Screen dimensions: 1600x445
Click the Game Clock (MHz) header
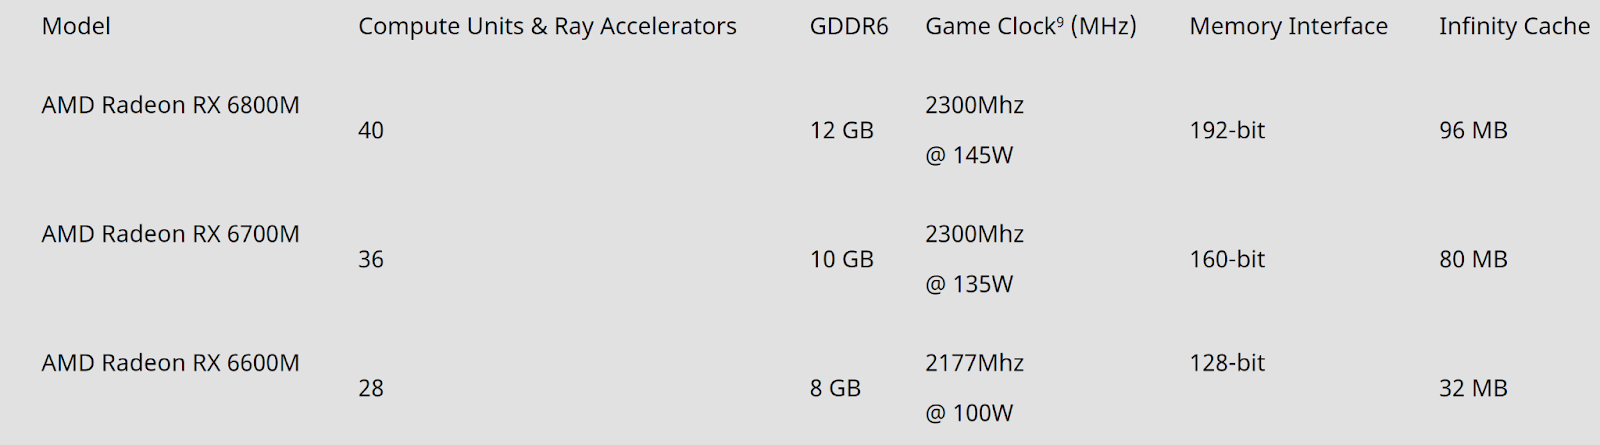pos(1031,26)
